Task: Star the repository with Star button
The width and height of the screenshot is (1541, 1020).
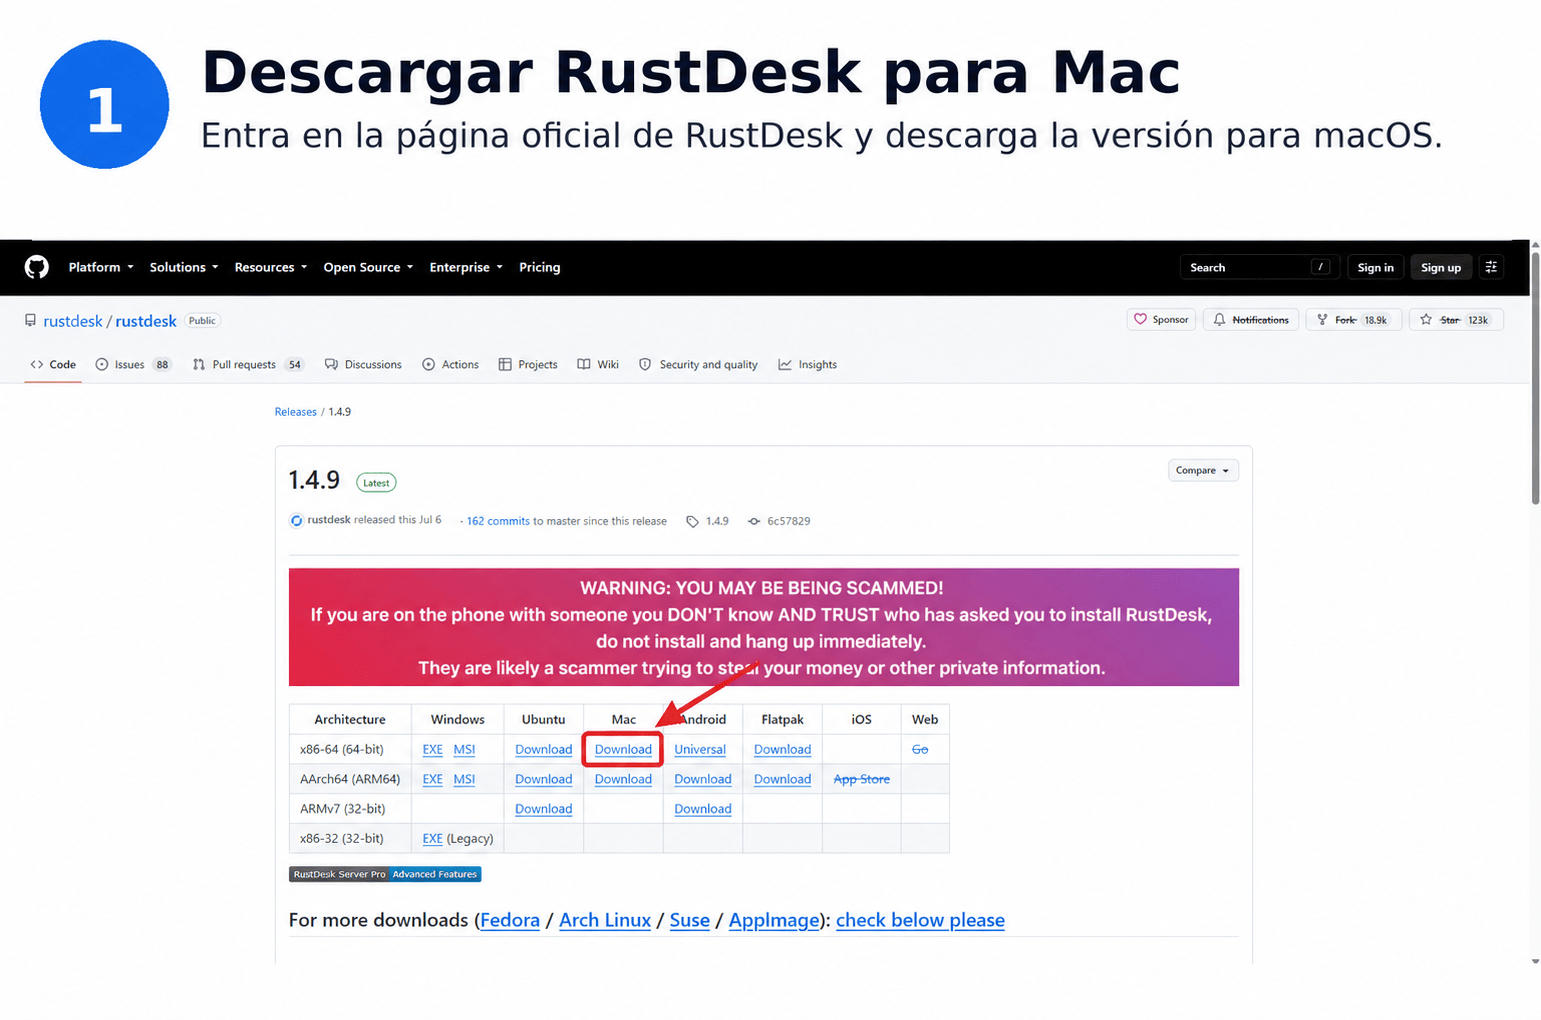Action: (1456, 320)
